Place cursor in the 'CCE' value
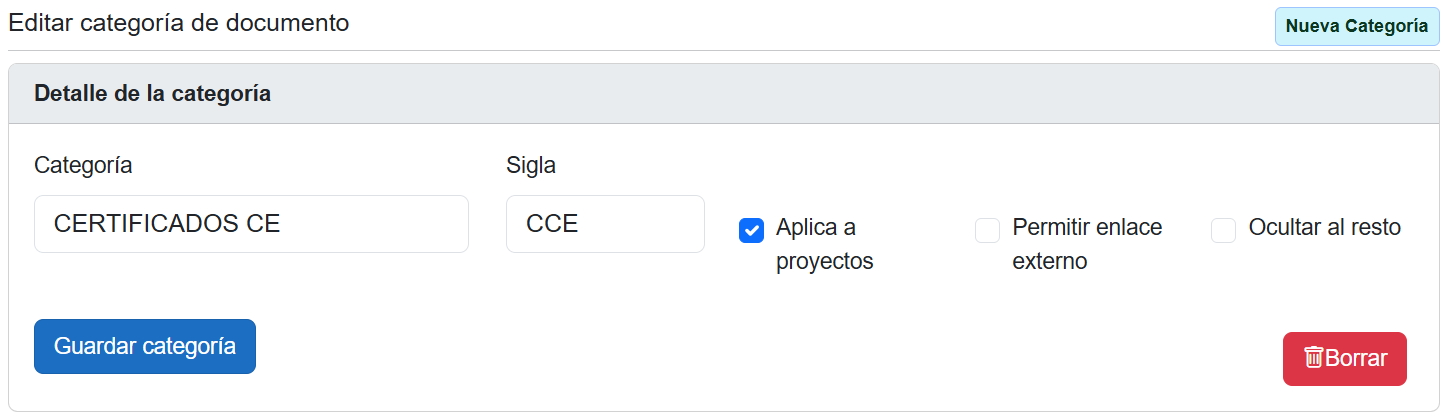Viewport: 1447px width, 417px height. (552, 224)
